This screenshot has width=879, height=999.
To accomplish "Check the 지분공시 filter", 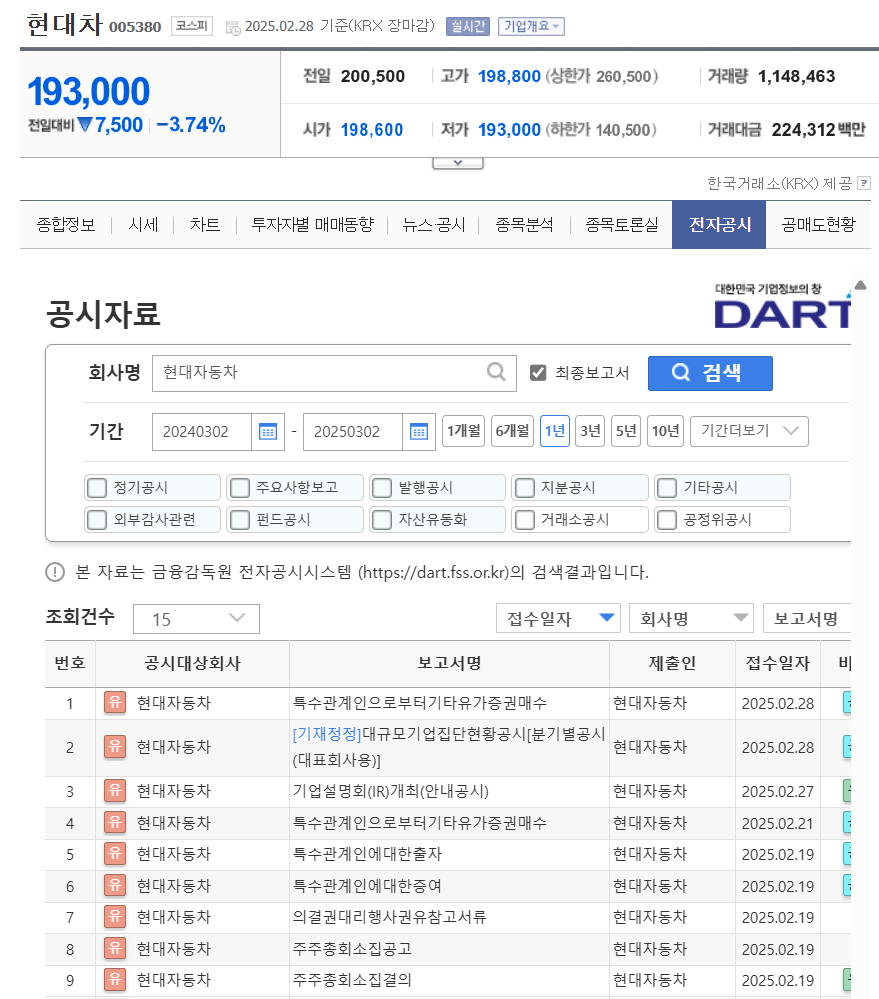I will [x=524, y=488].
